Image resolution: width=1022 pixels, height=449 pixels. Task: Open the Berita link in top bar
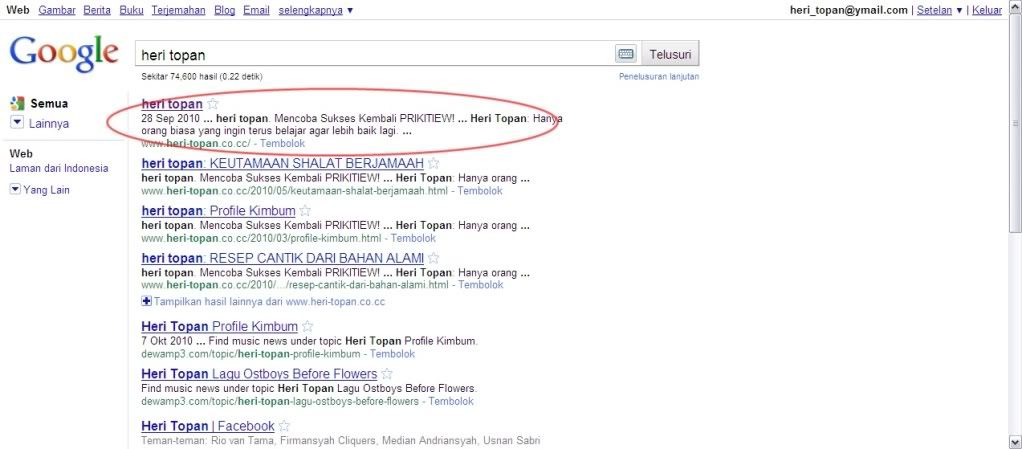tap(97, 10)
